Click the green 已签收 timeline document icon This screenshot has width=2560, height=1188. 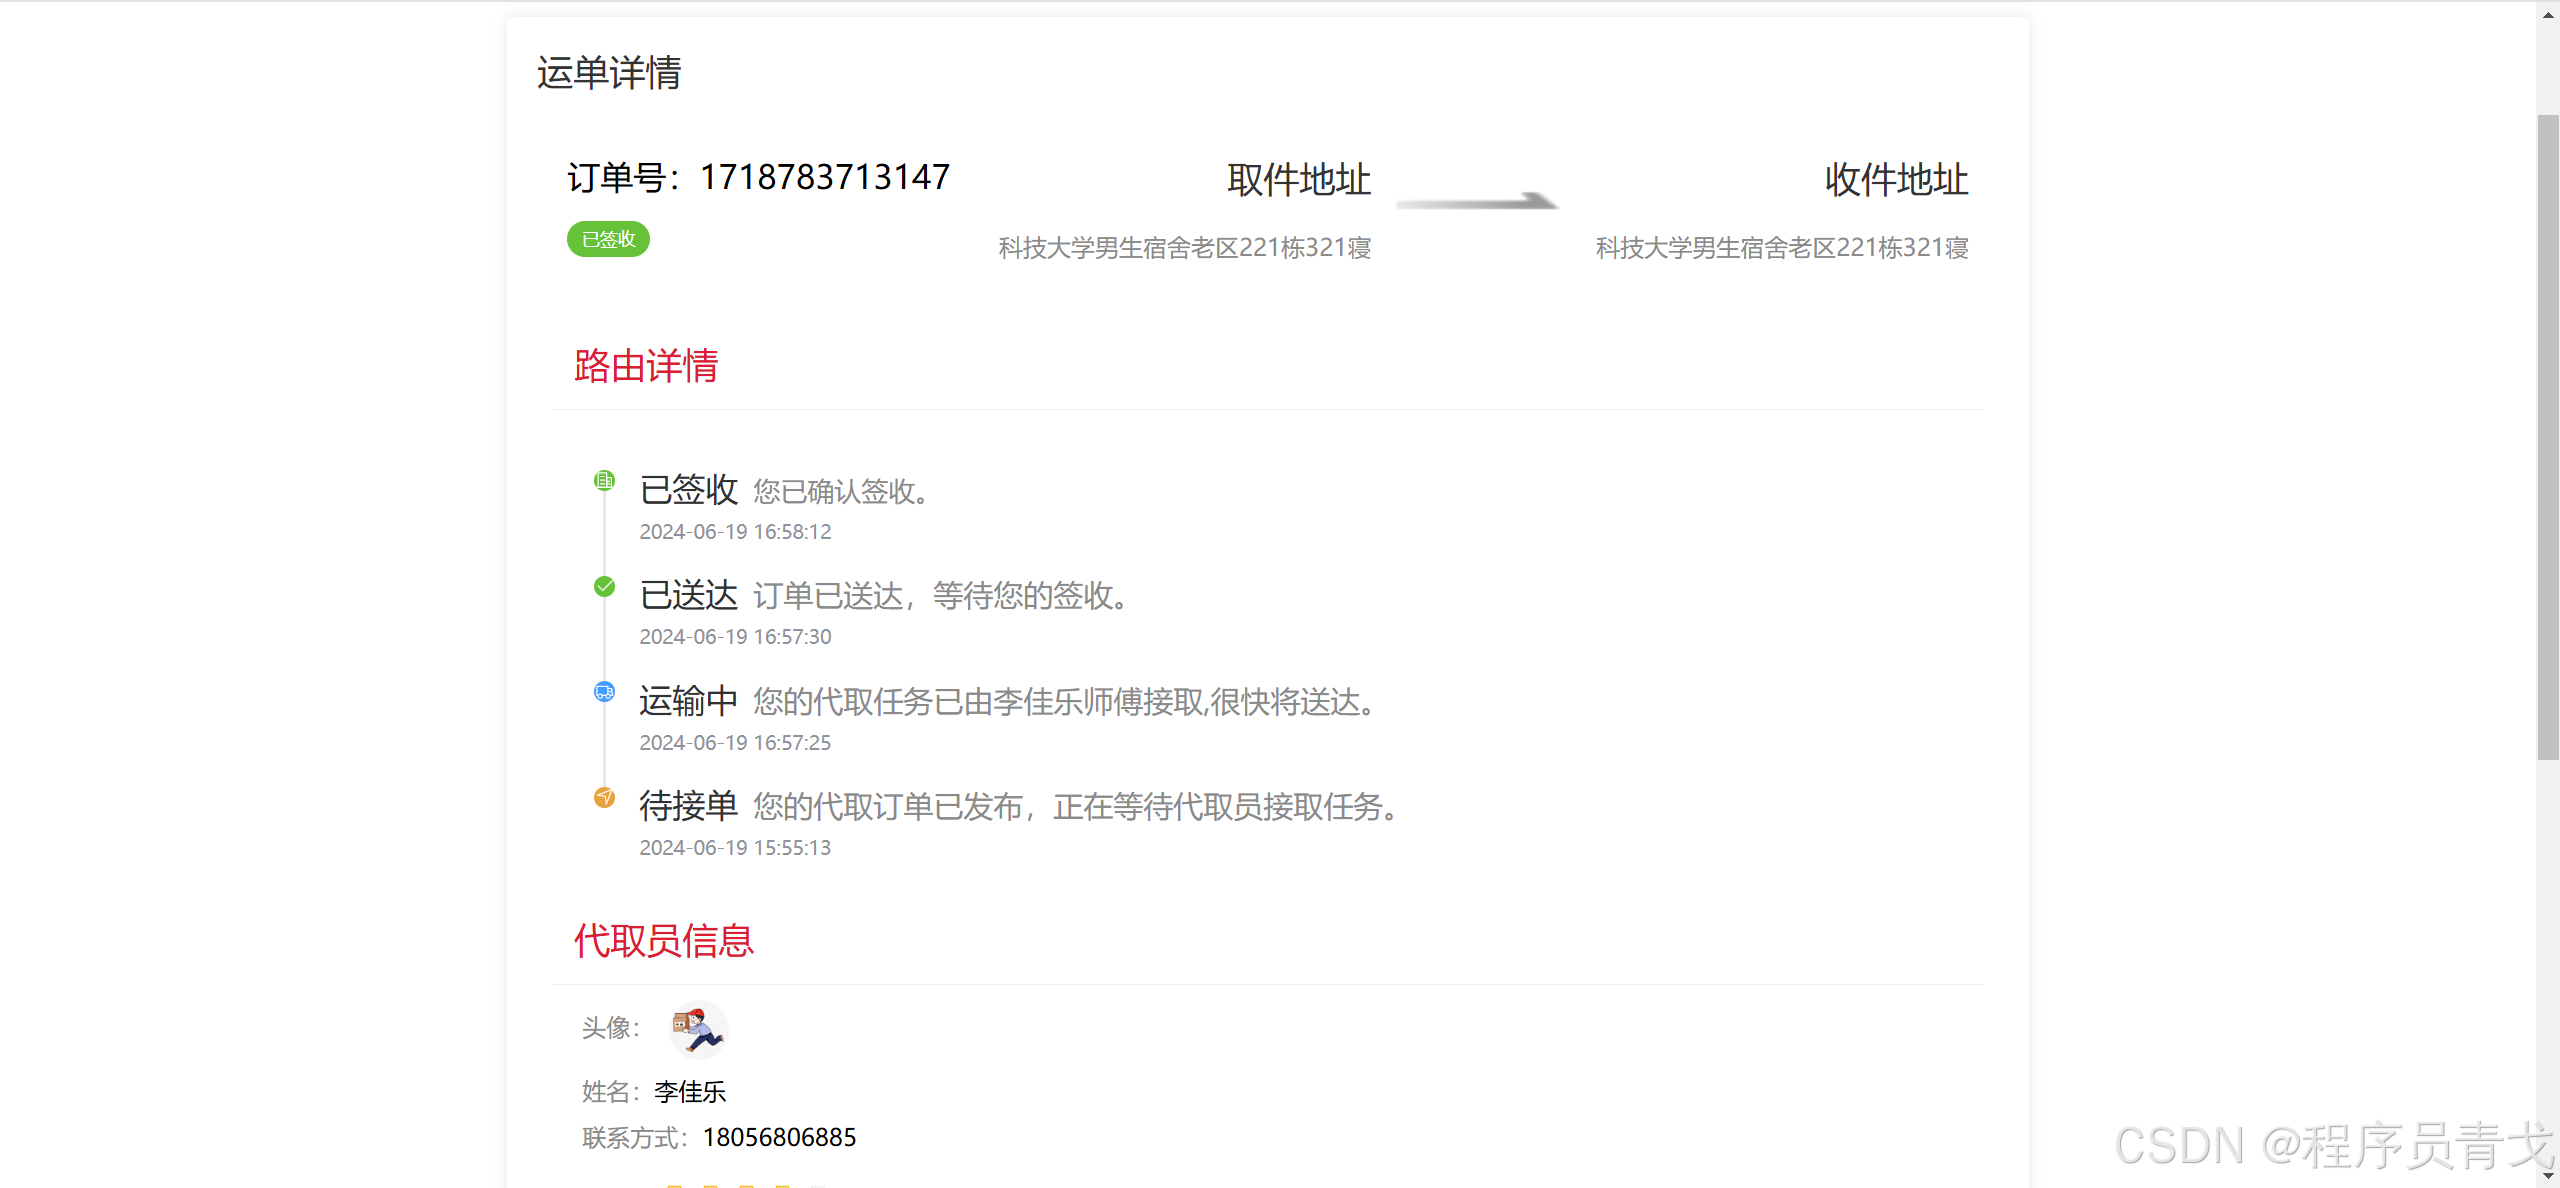point(604,481)
